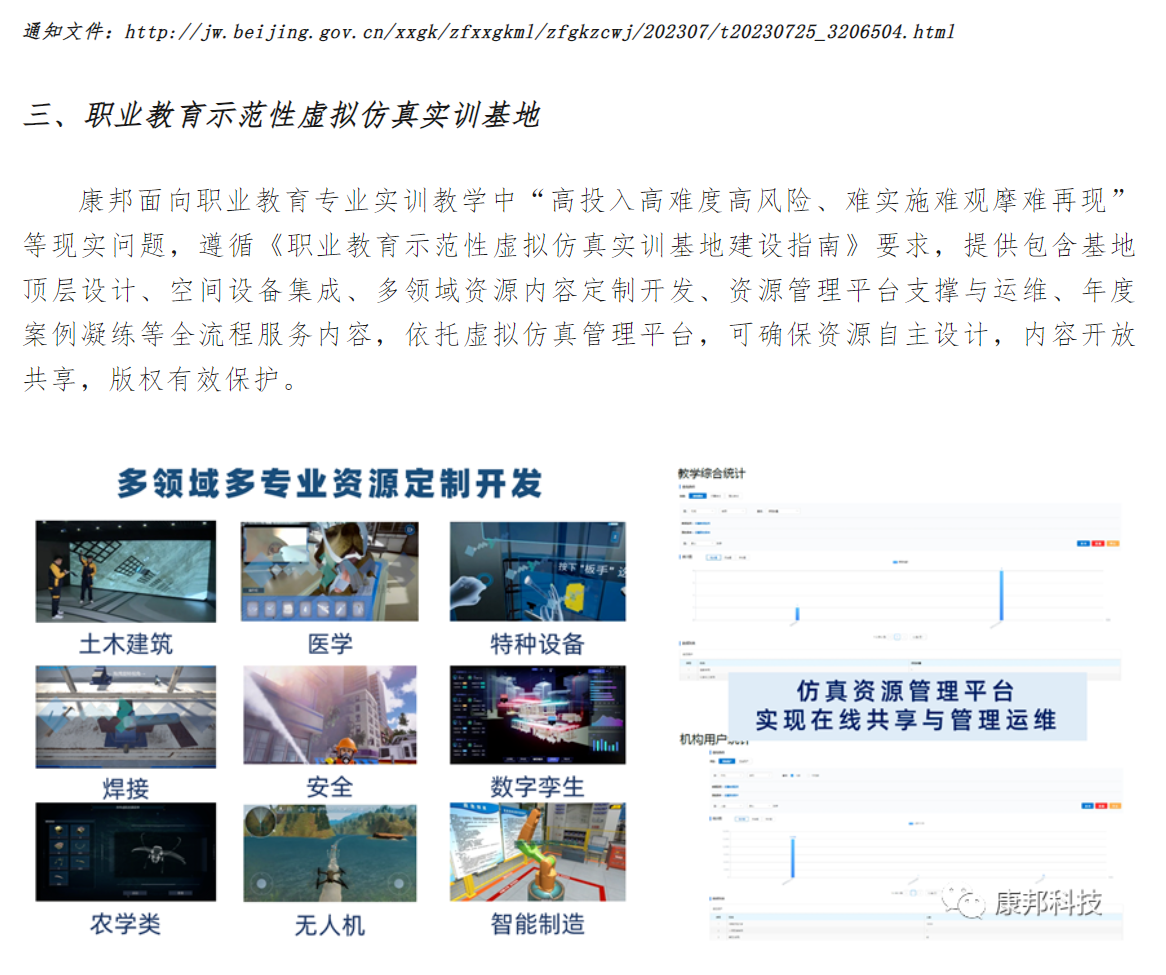Select the 安全 firefighter safety image
Screen dimensions: 1166x975
[329, 717]
